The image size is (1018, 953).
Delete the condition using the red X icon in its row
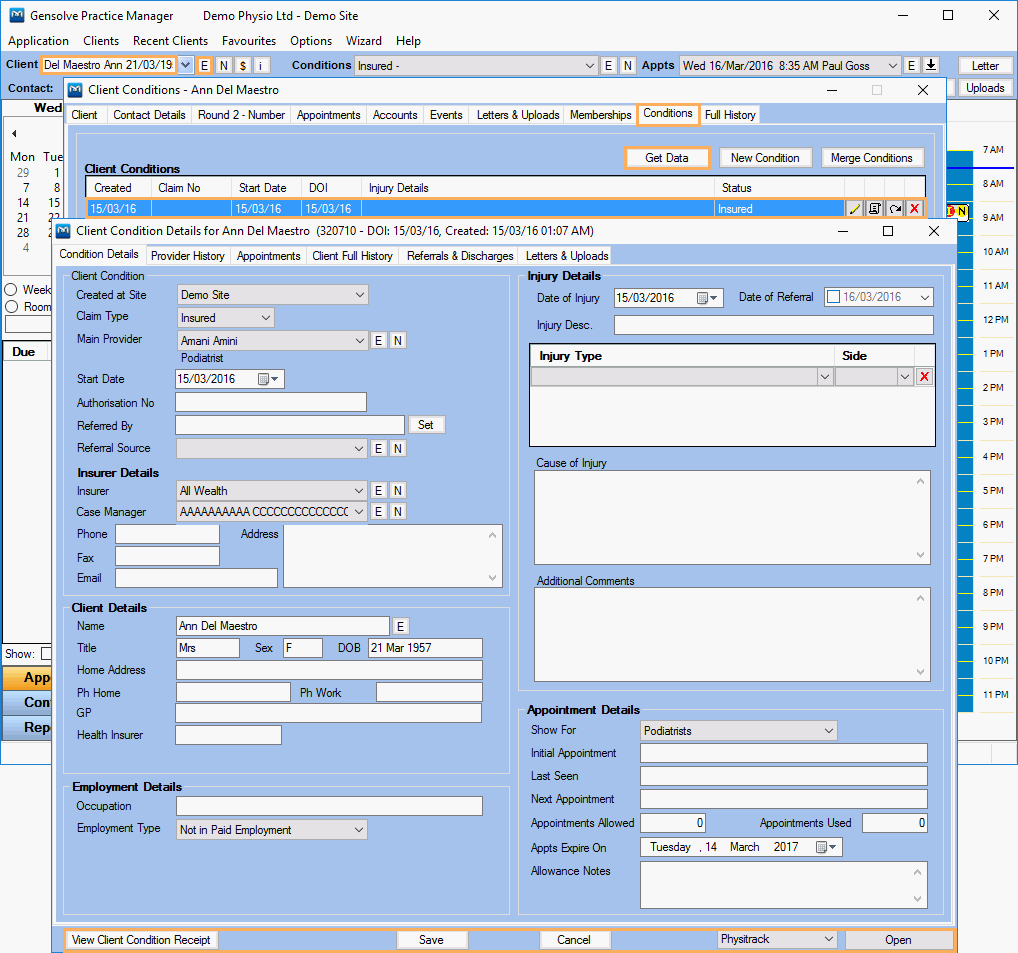(x=914, y=209)
